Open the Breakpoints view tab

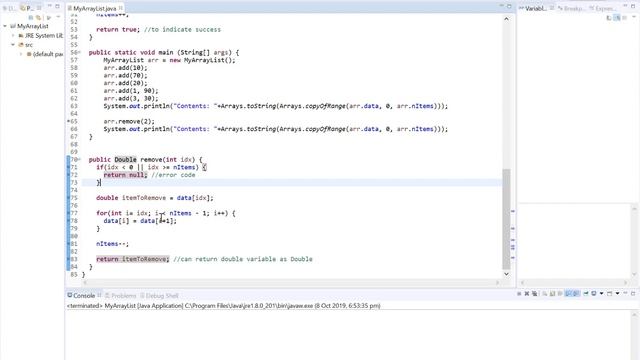pyautogui.click(x=571, y=8)
